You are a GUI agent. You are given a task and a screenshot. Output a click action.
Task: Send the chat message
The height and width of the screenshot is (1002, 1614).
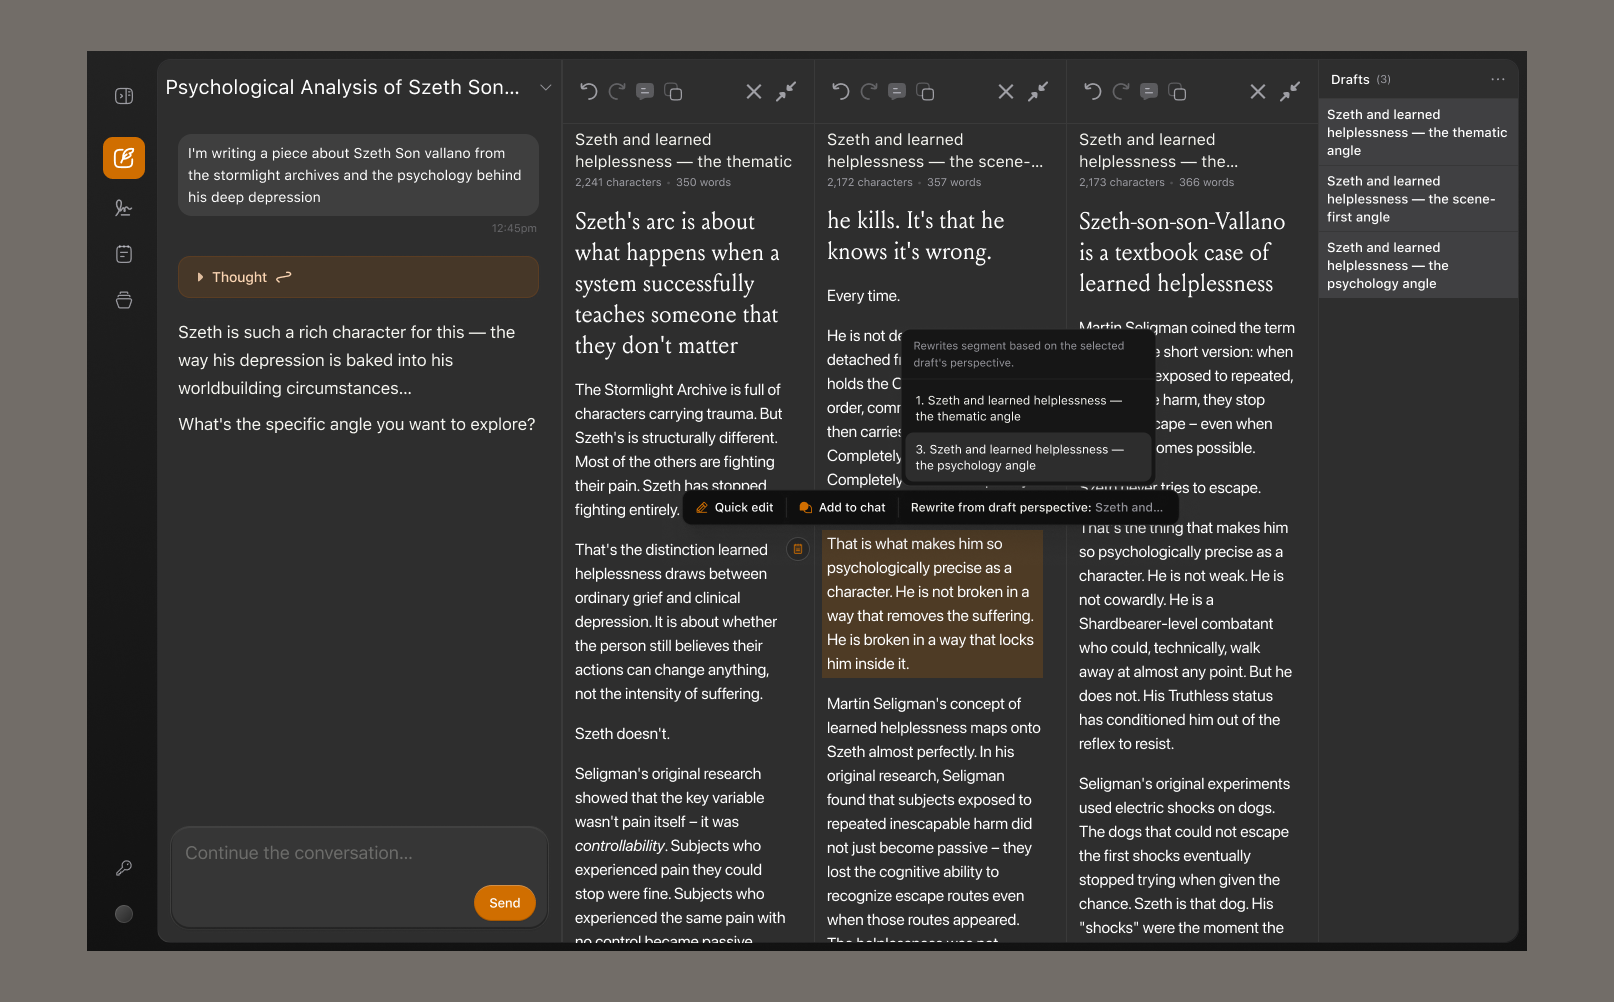coord(505,903)
